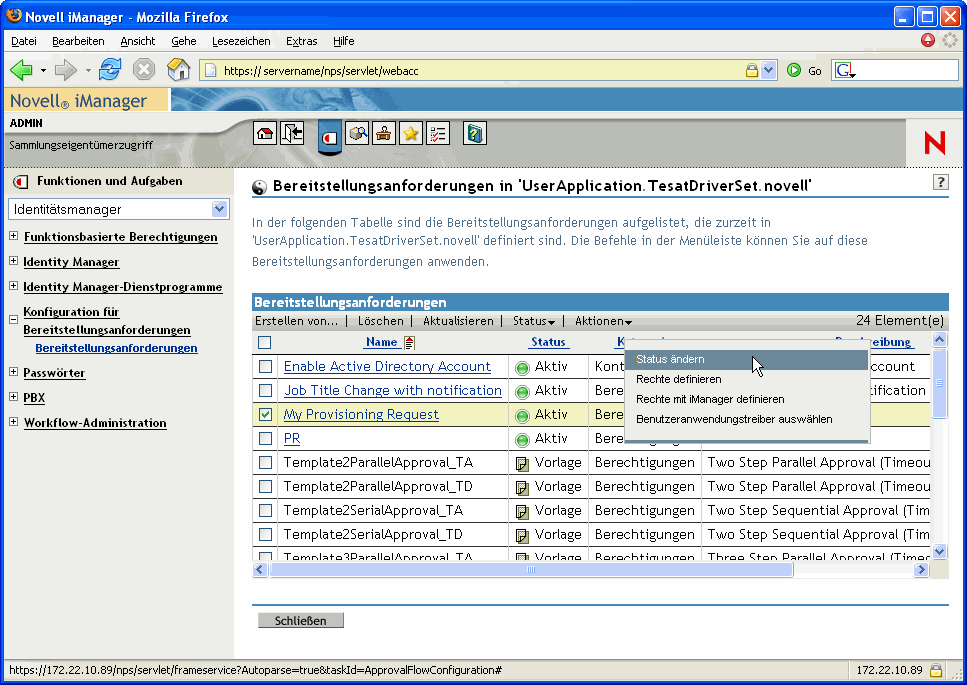
Task: Click the Firefox back arrow
Action: pyautogui.click(x=22, y=70)
